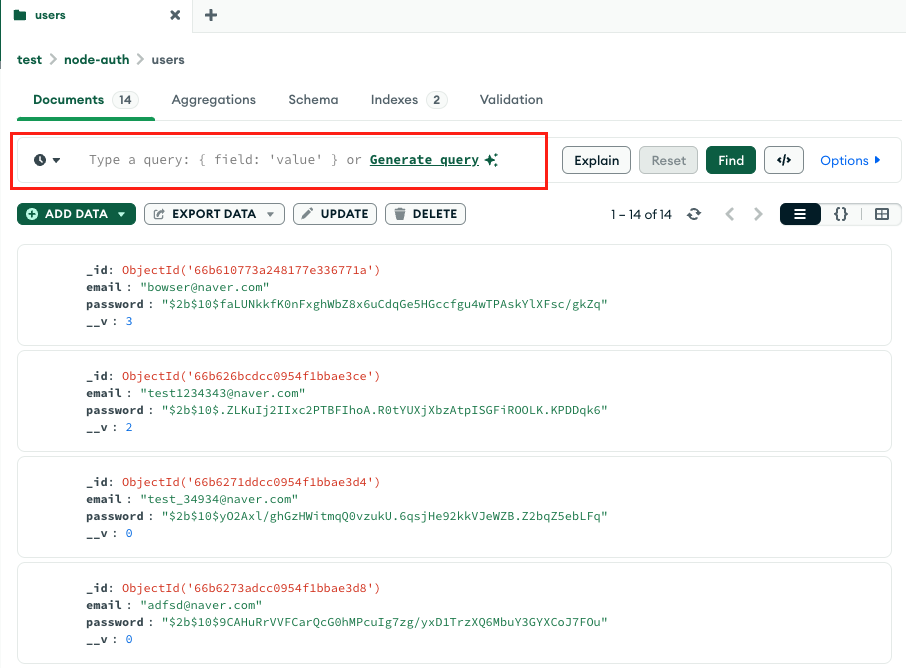Screen dimensions: 906x668
Task: Click bowser document's __v value 3
Action: pos(129,321)
